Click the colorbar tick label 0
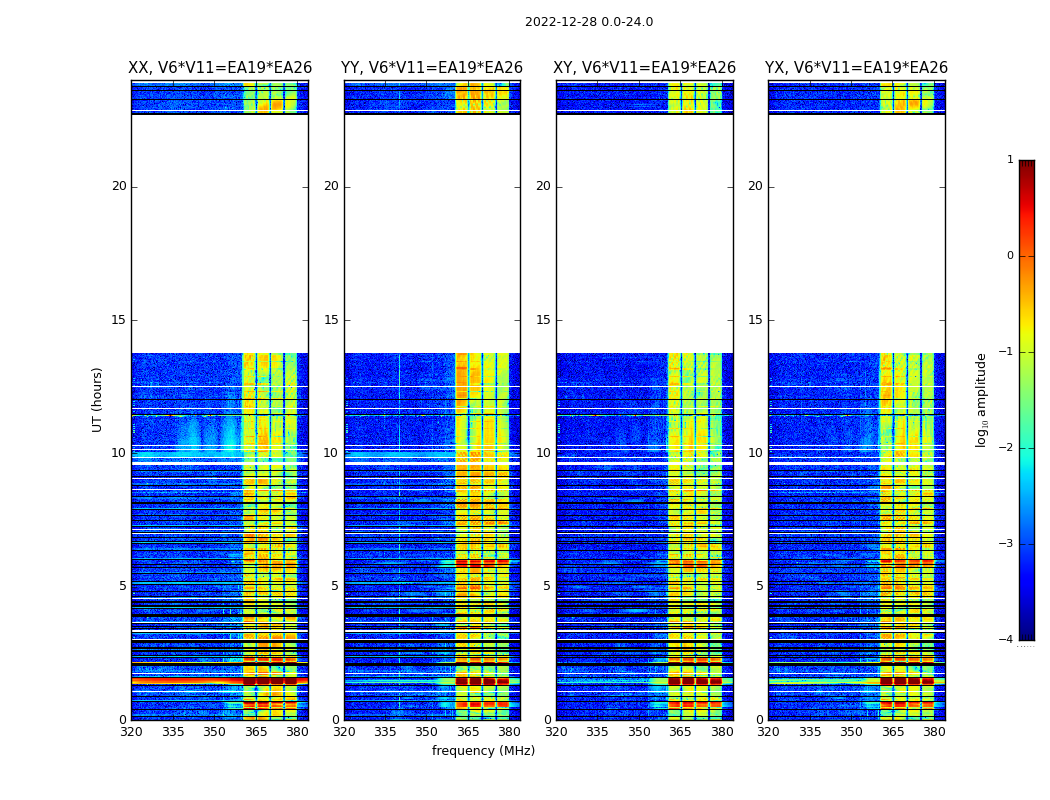 point(1010,256)
